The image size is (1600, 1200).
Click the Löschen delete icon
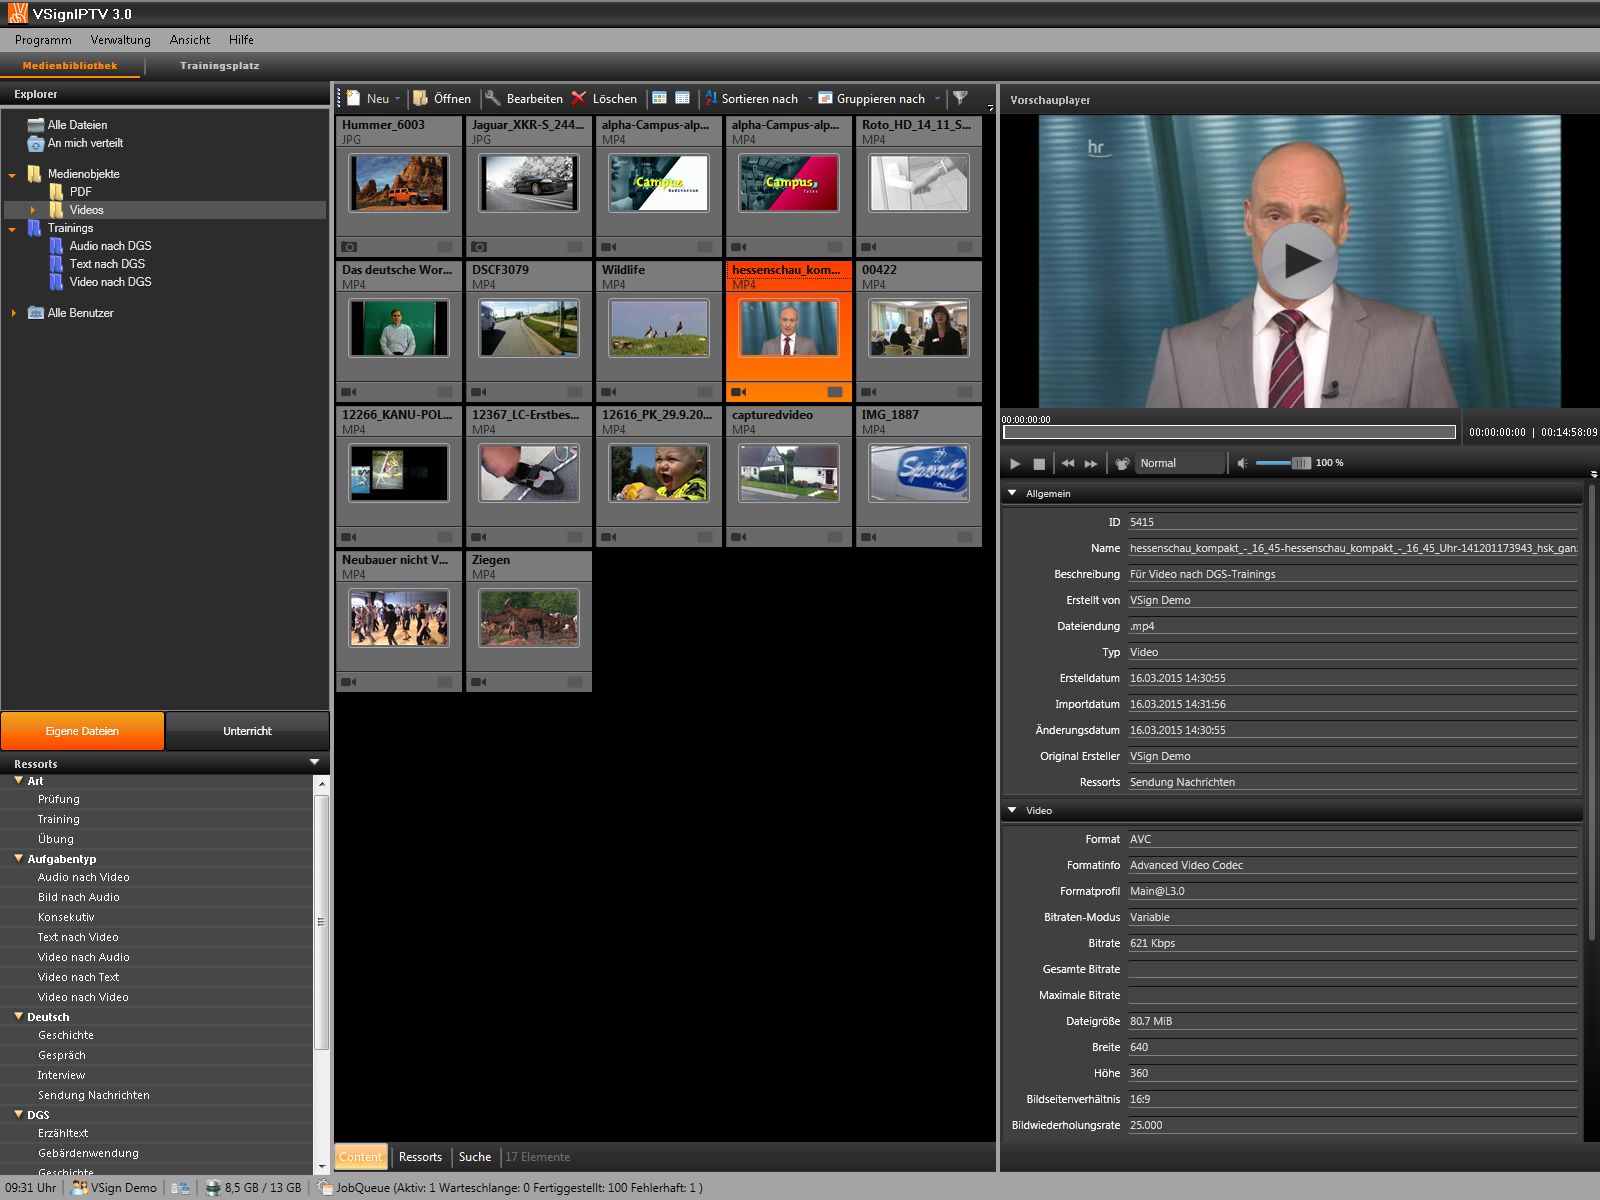579,98
